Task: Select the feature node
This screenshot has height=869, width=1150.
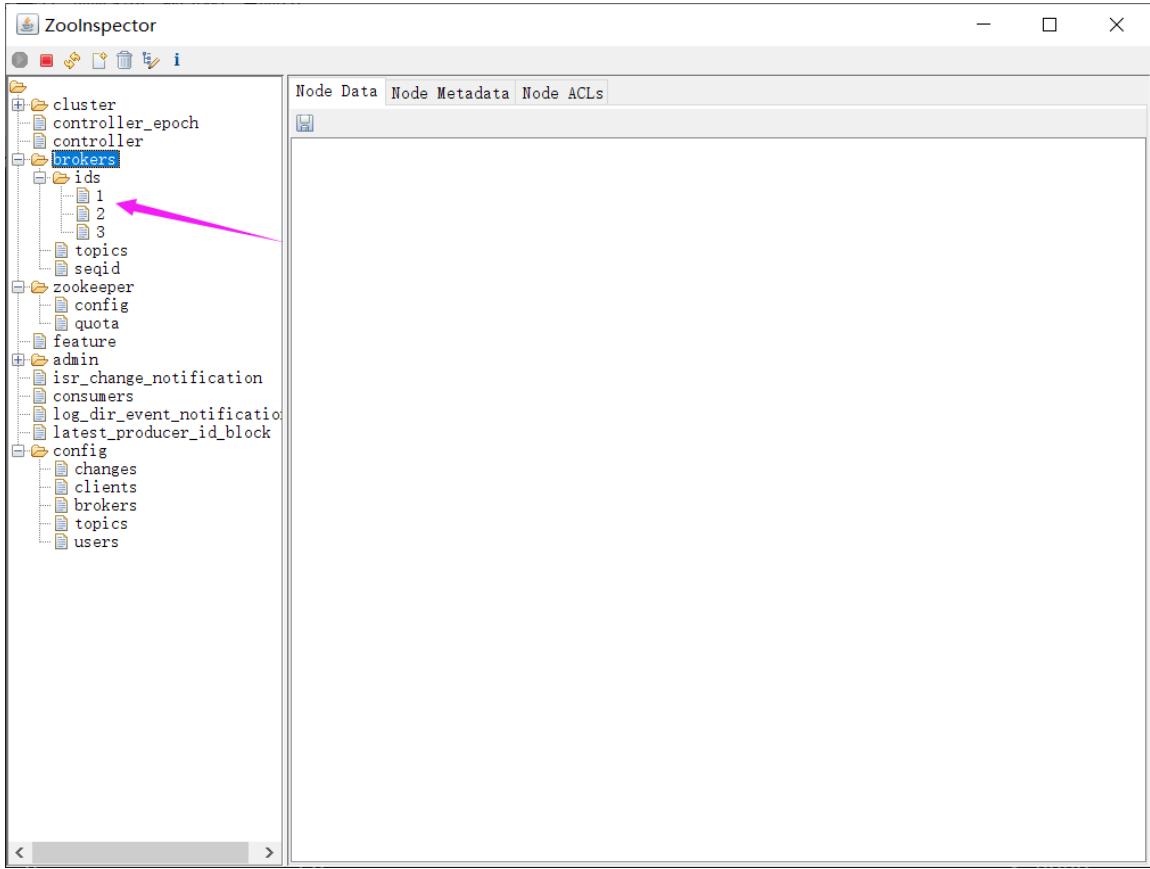Action: [x=84, y=342]
